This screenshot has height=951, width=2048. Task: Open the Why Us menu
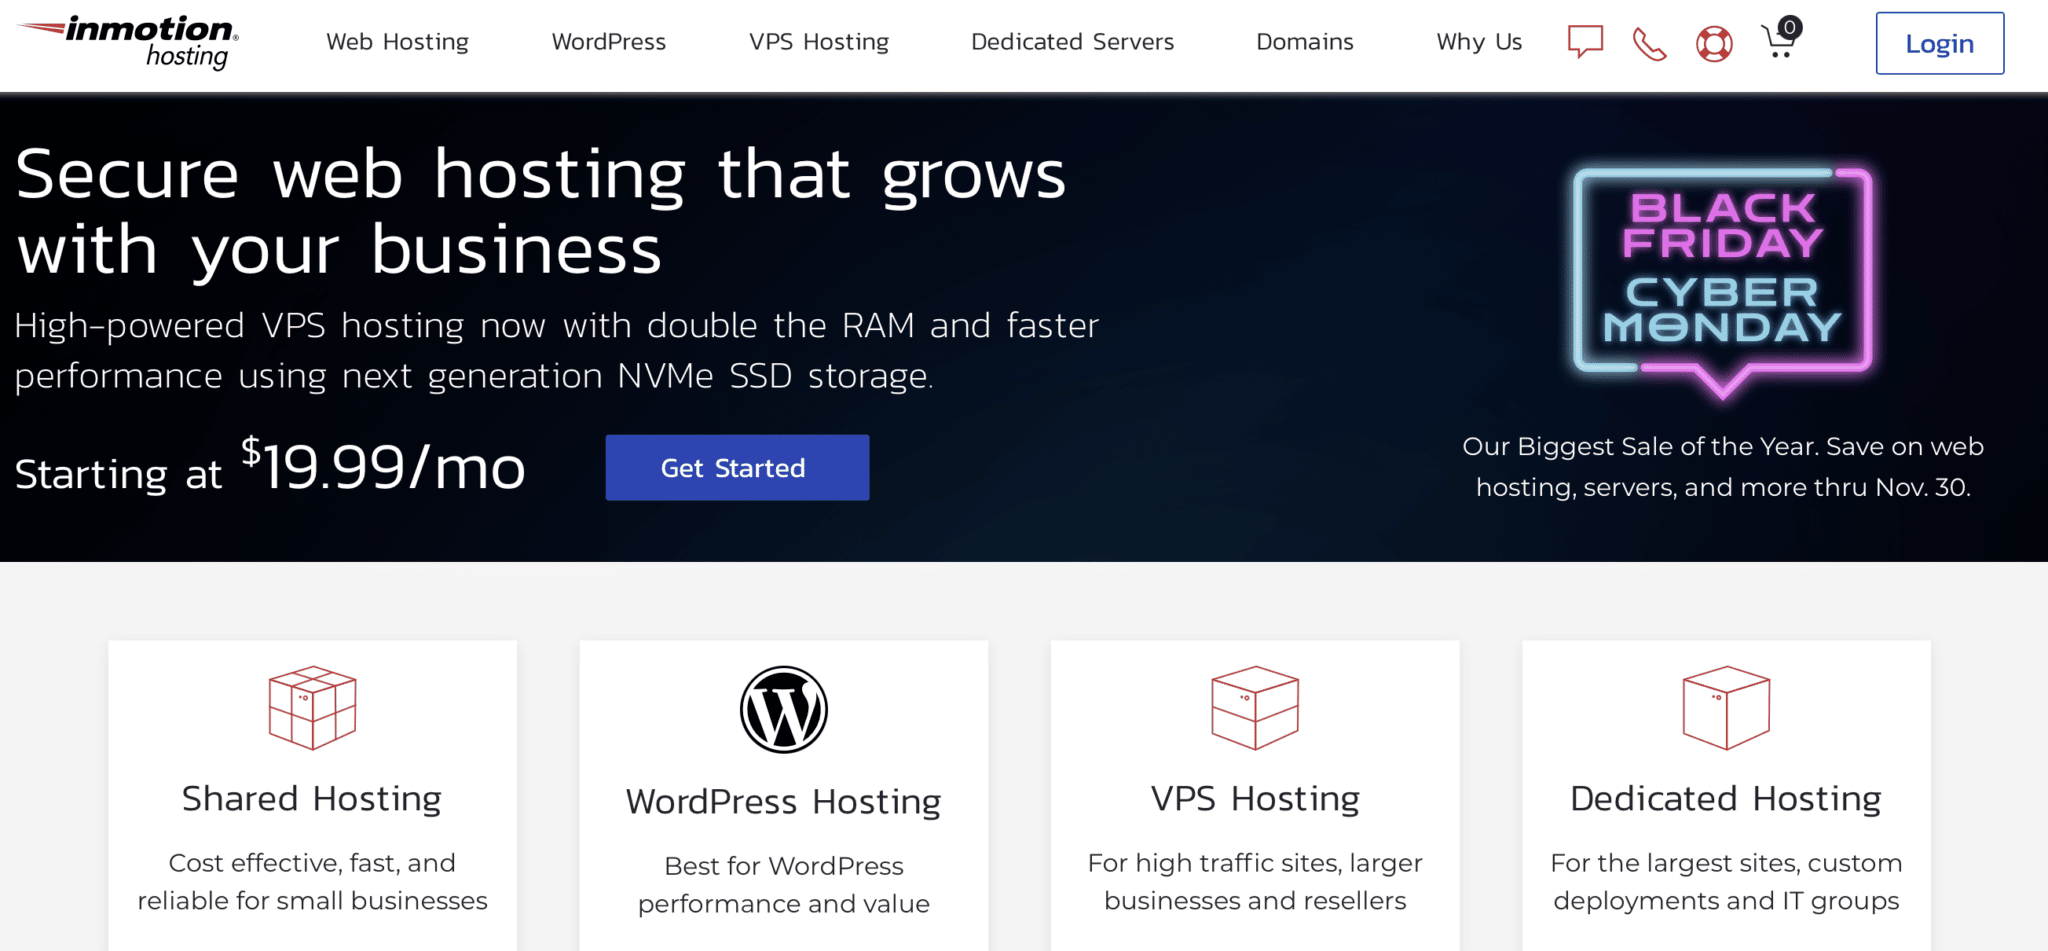tap(1479, 42)
